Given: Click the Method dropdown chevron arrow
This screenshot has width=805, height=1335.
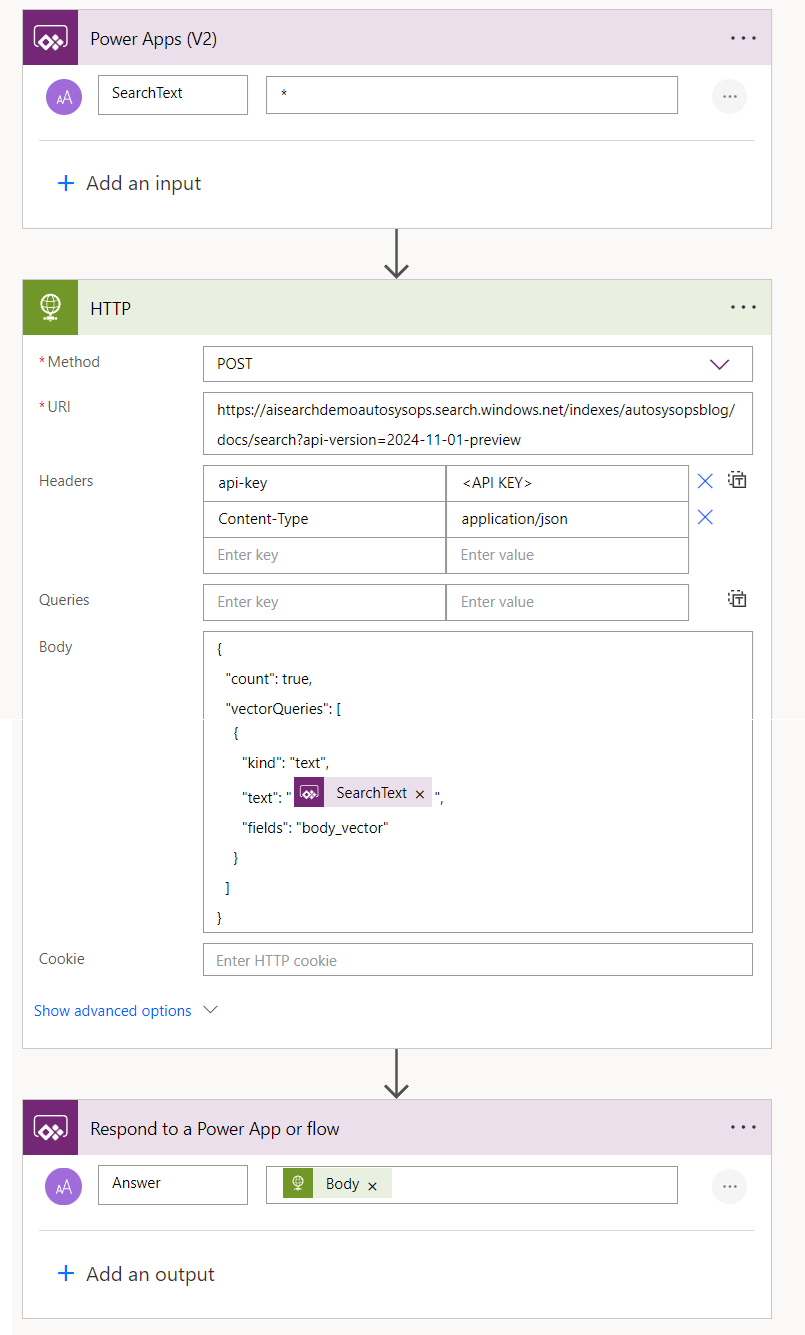Looking at the screenshot, I should pos(720,364).
